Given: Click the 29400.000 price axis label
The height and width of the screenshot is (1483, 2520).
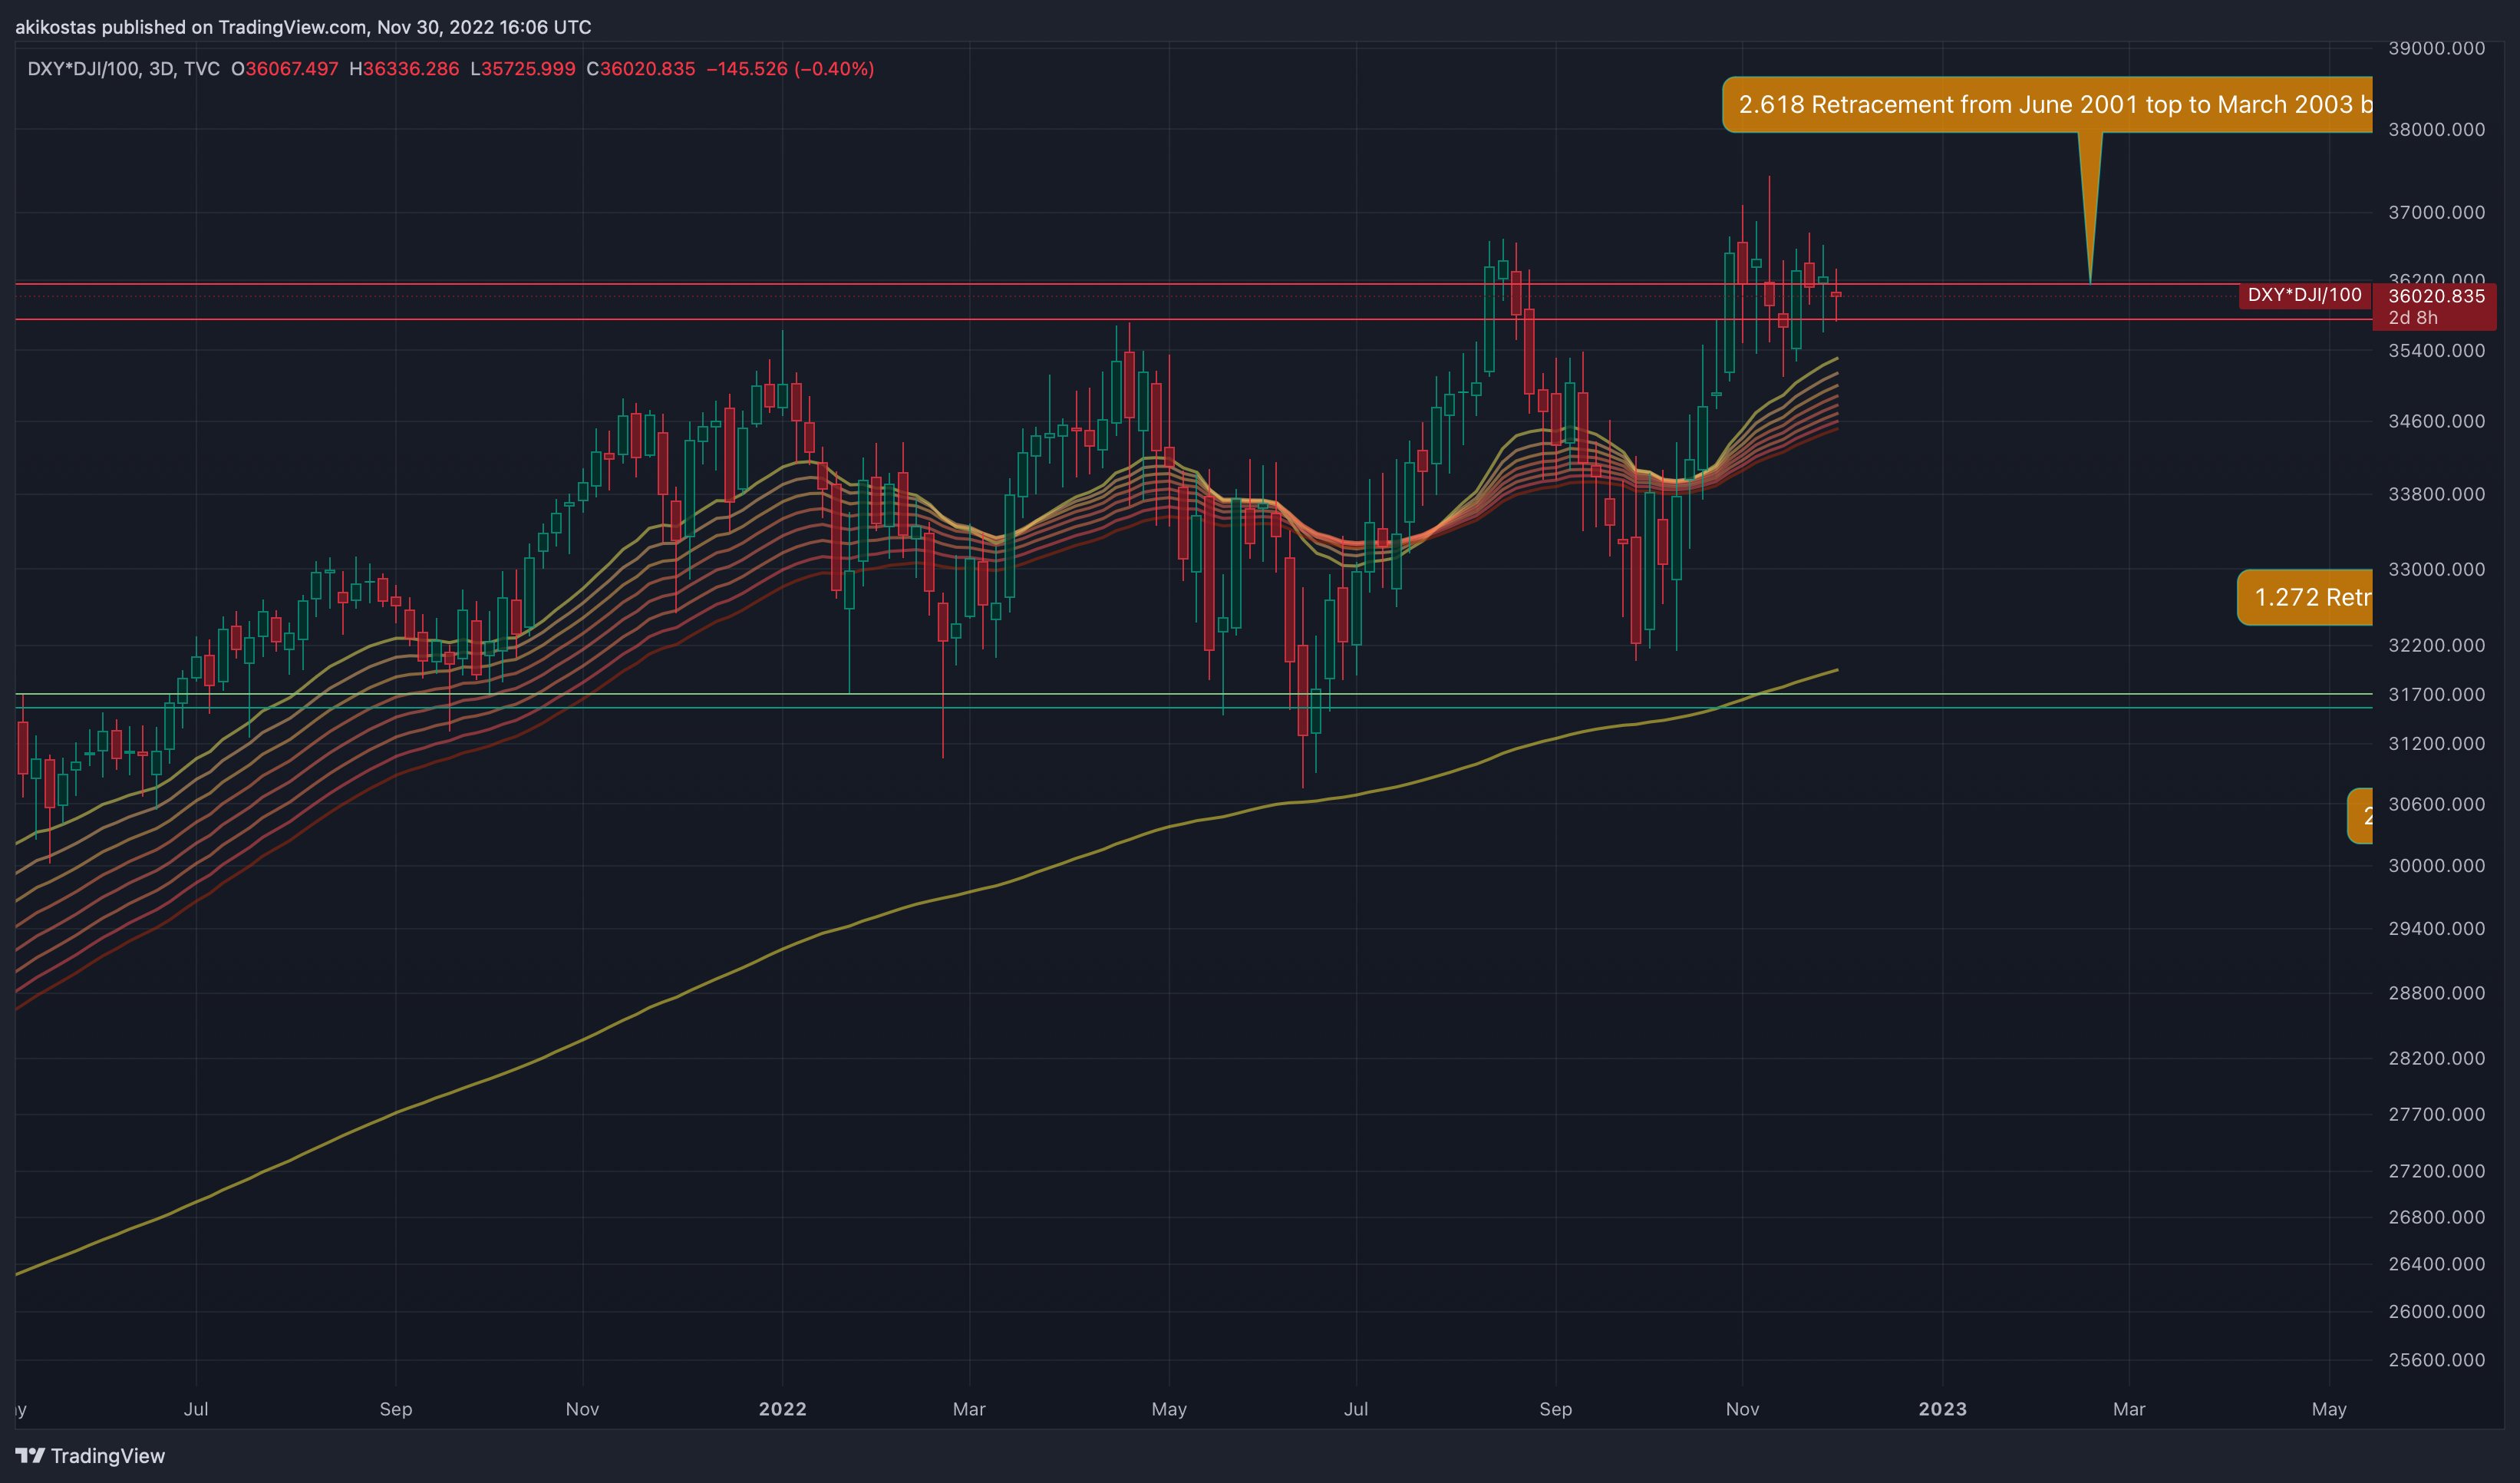Looking at the screenshot, I should pos(2436,929).
